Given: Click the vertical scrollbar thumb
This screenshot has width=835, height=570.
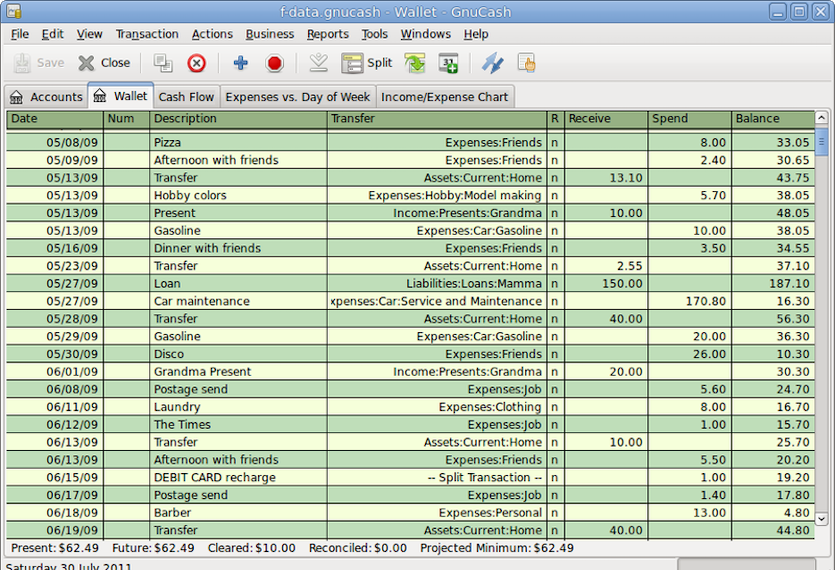Looking at the screenshot, I should tap(821, 142).
